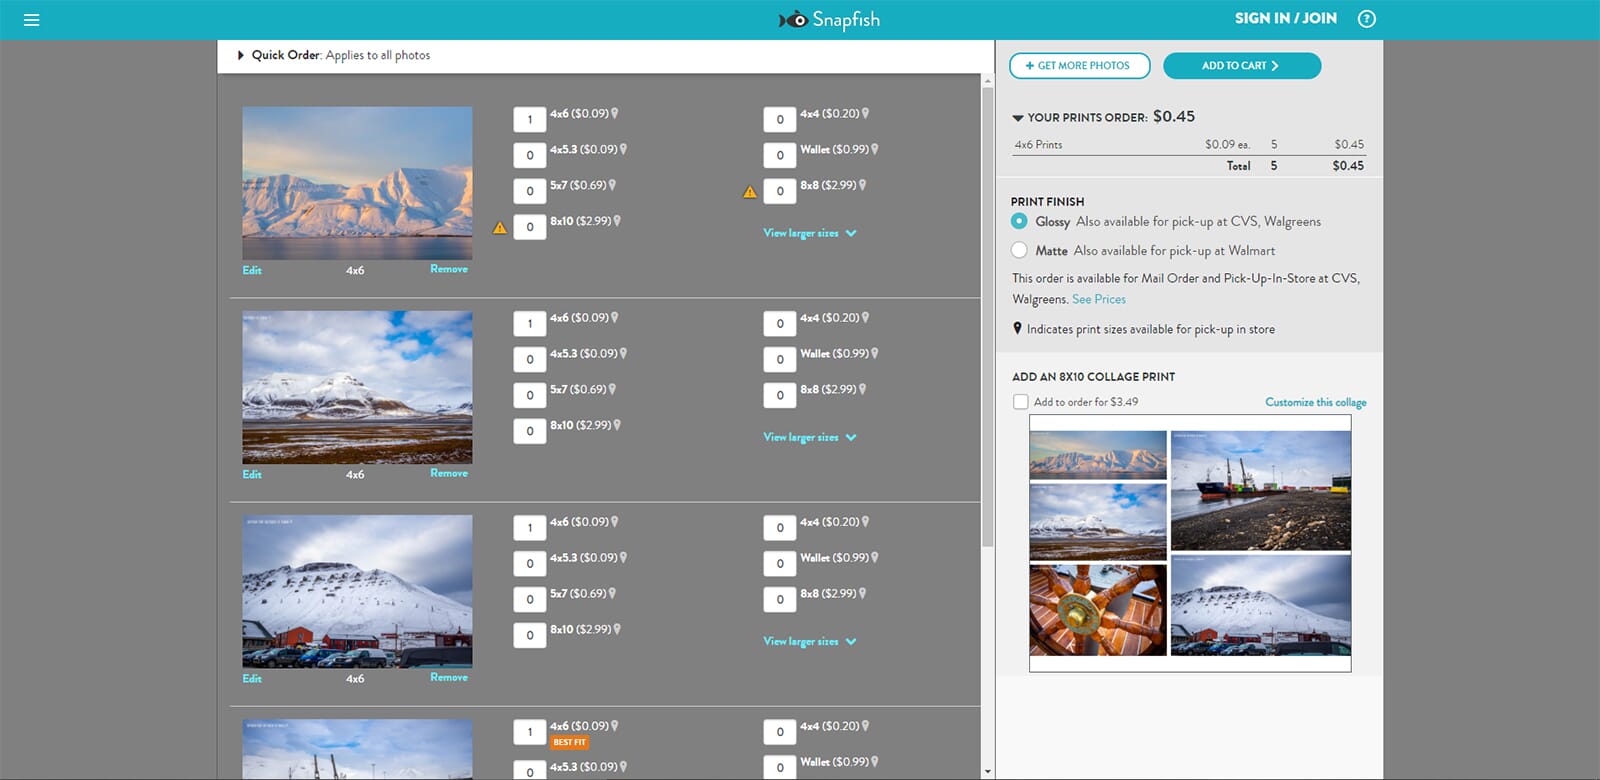
Task: Open the See Prices link
Action: [1098, 299]
